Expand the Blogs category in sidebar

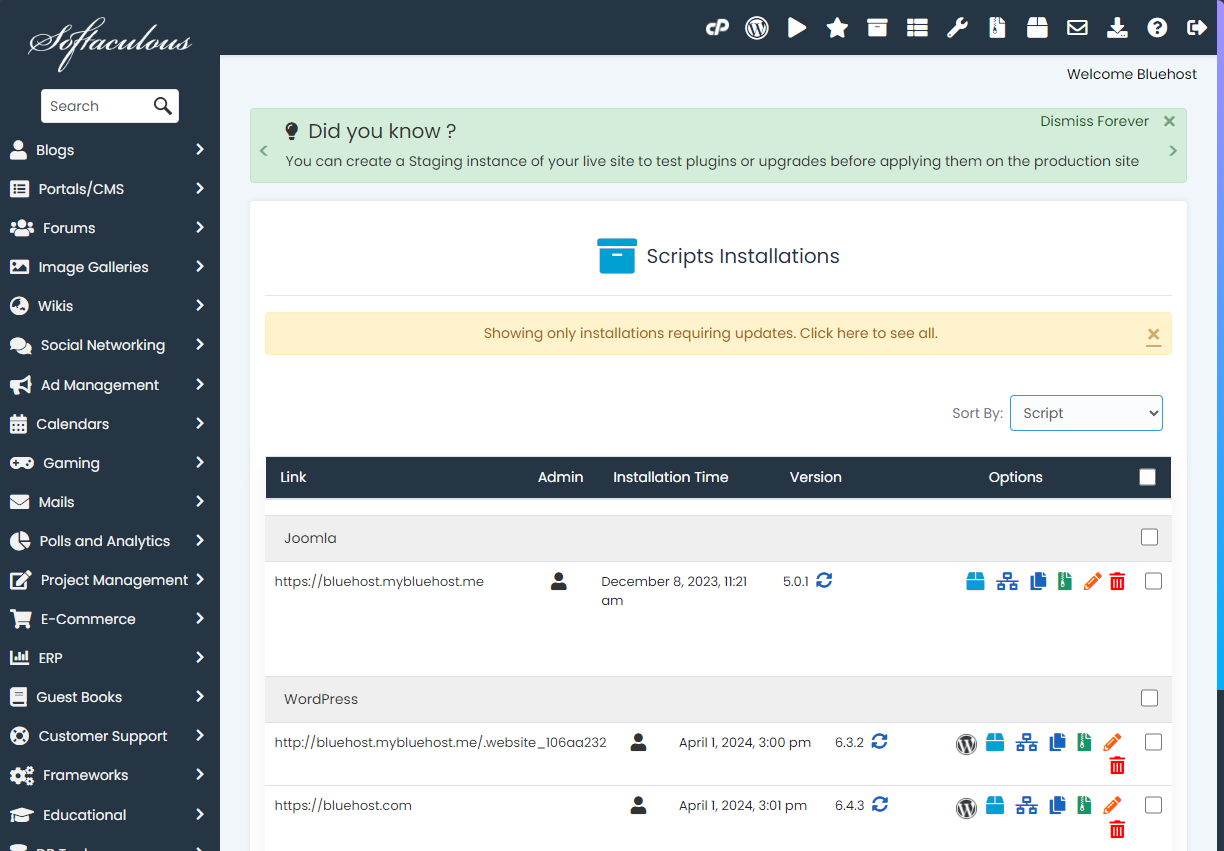pyautogui.click(x=108, y=150)
